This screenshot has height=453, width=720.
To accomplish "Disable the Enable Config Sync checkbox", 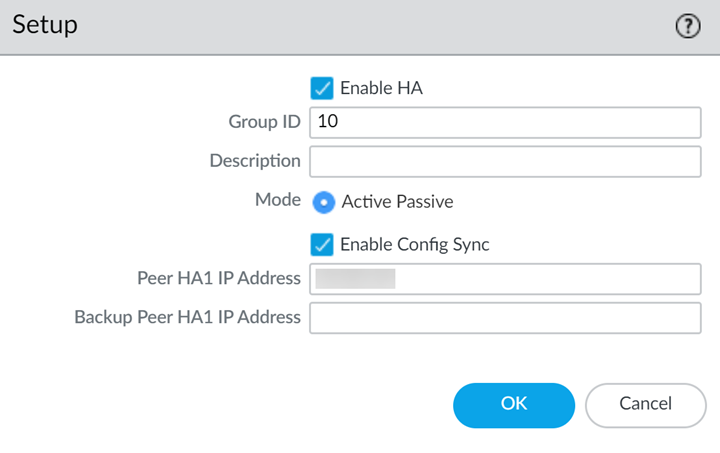I will coord(322,244).
